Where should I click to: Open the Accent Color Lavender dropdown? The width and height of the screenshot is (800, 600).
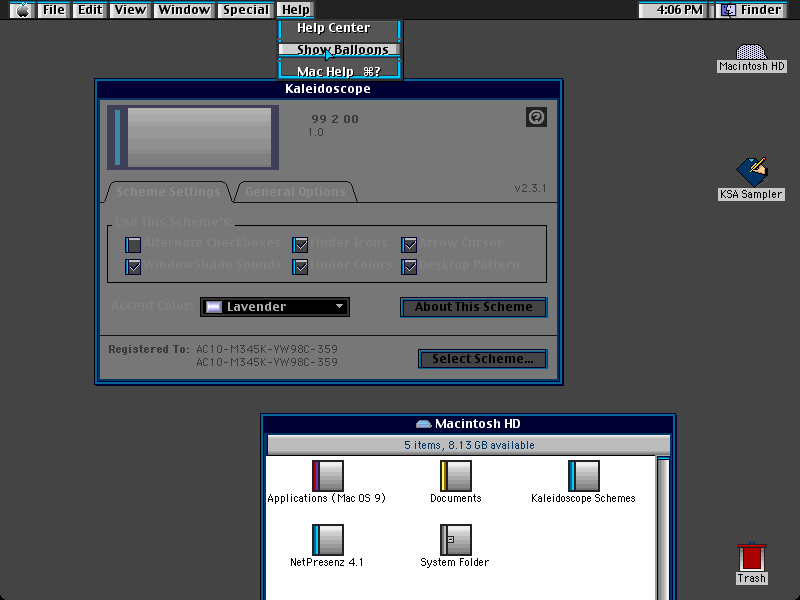[275, 307]
